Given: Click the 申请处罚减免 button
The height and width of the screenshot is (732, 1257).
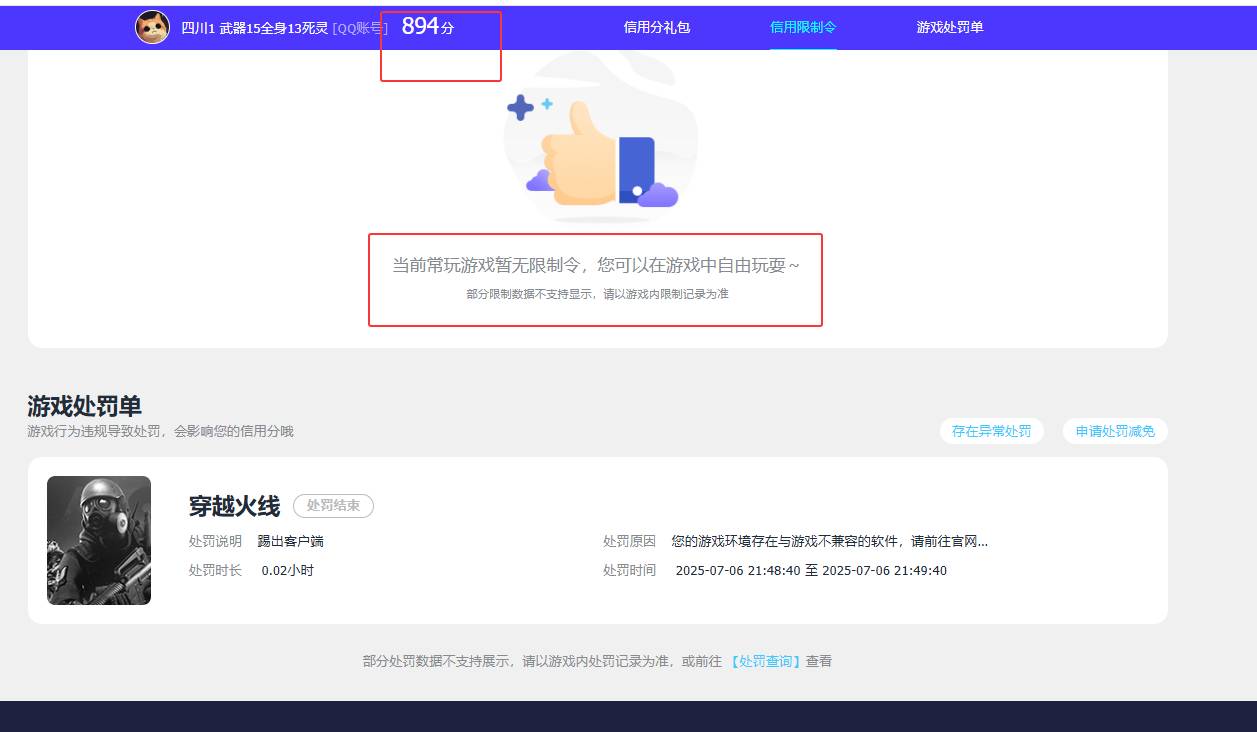Looking at the screenshot, I should (1114, 430).
